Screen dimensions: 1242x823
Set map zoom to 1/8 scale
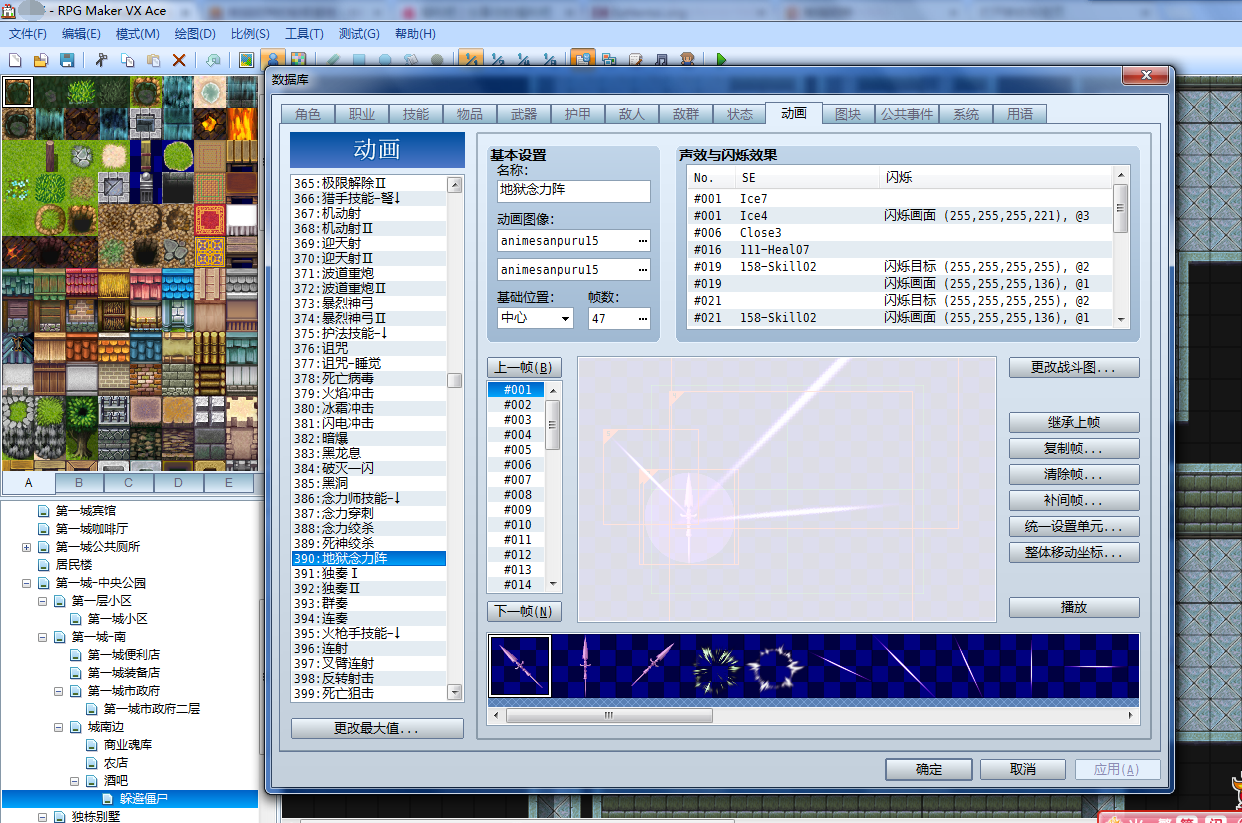[548, 60]
